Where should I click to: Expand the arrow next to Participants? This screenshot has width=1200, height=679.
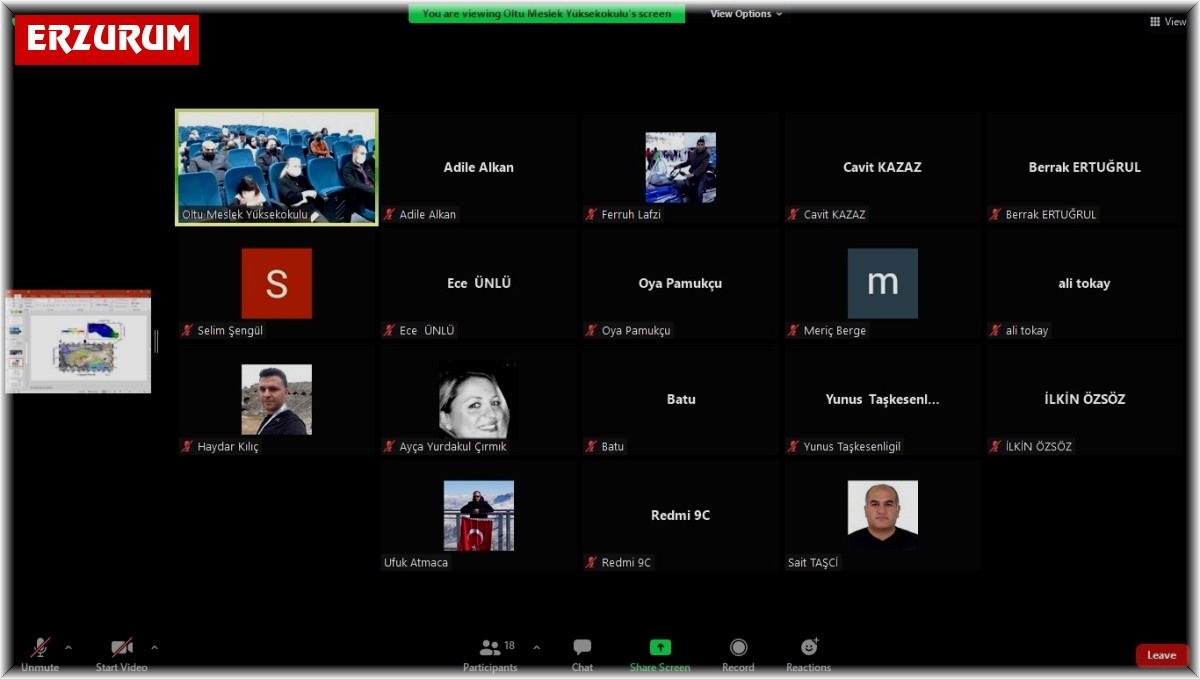(536, 647)
